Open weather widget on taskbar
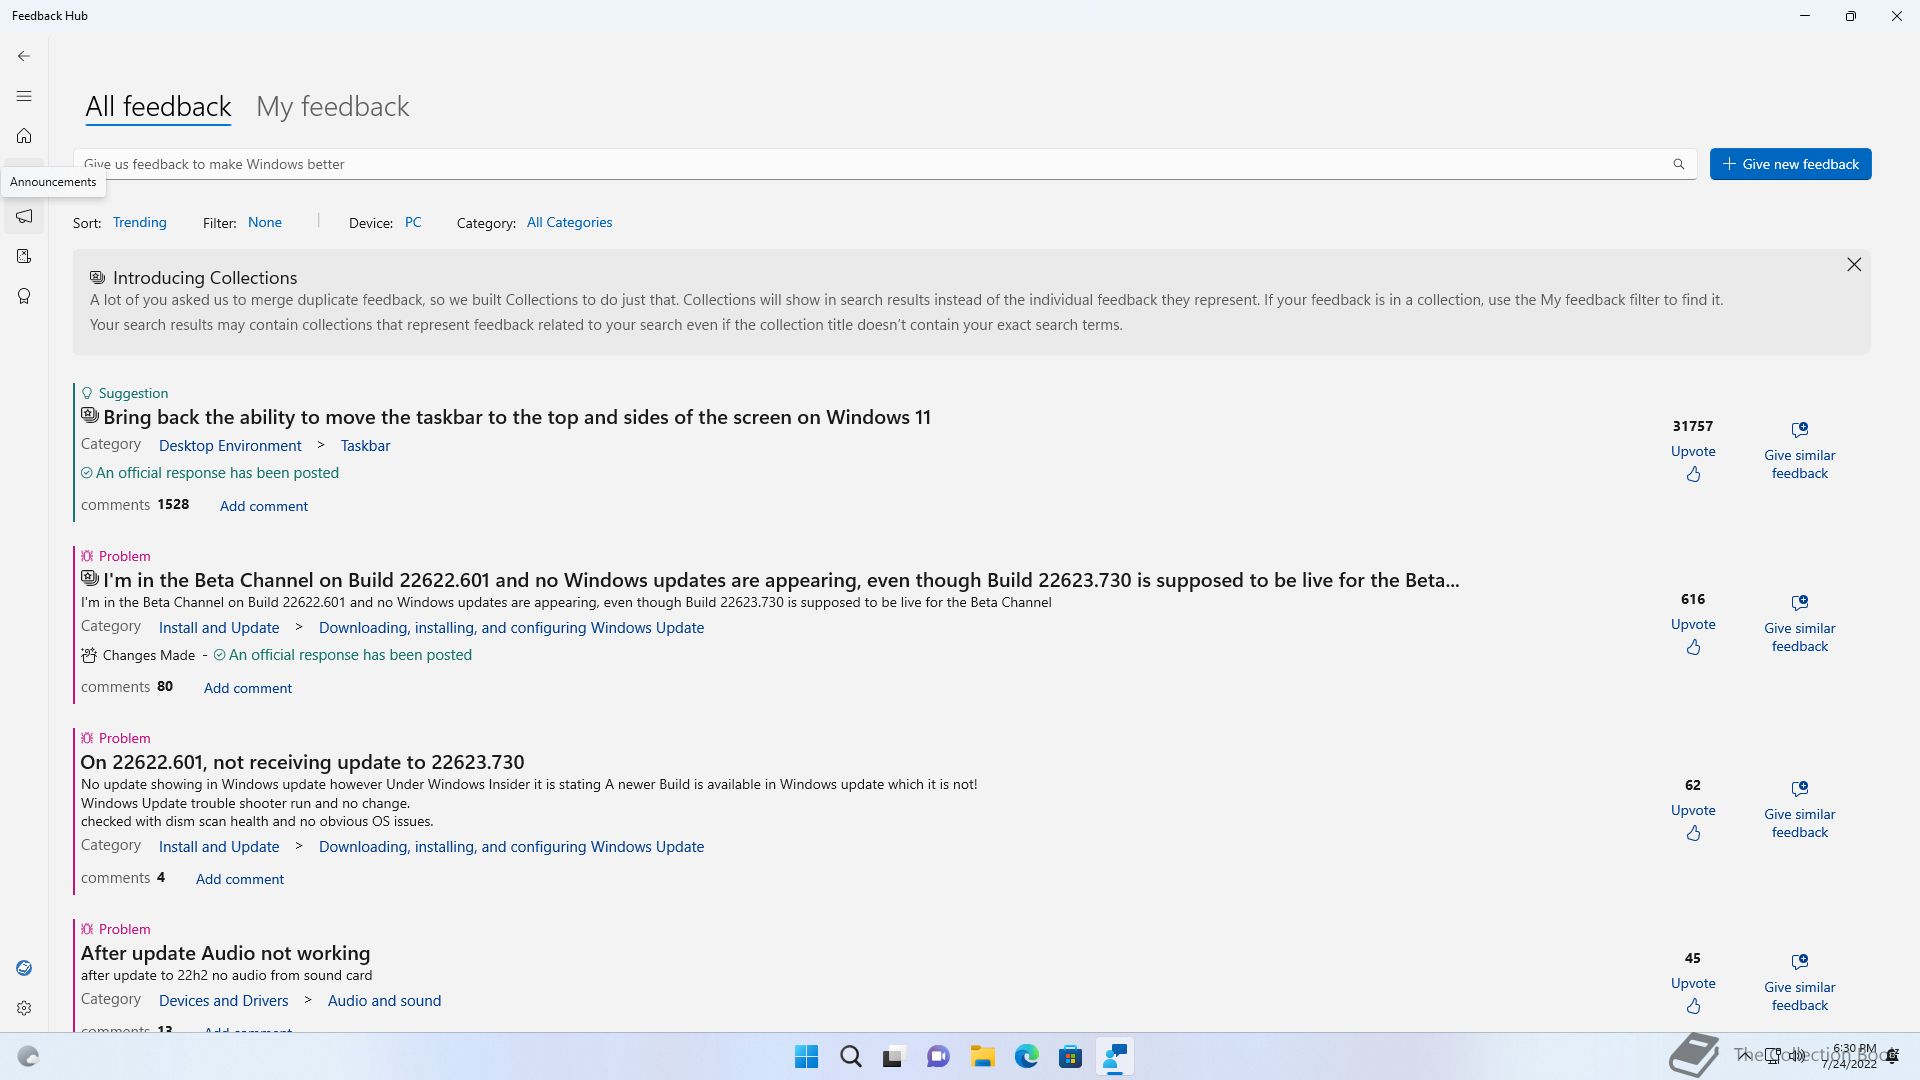The height and width of the screenshot is (1080, 1920). 28,1056
